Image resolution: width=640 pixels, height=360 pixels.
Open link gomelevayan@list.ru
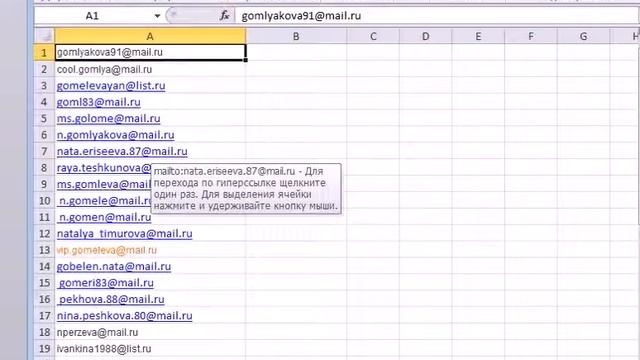pos(111,86)
